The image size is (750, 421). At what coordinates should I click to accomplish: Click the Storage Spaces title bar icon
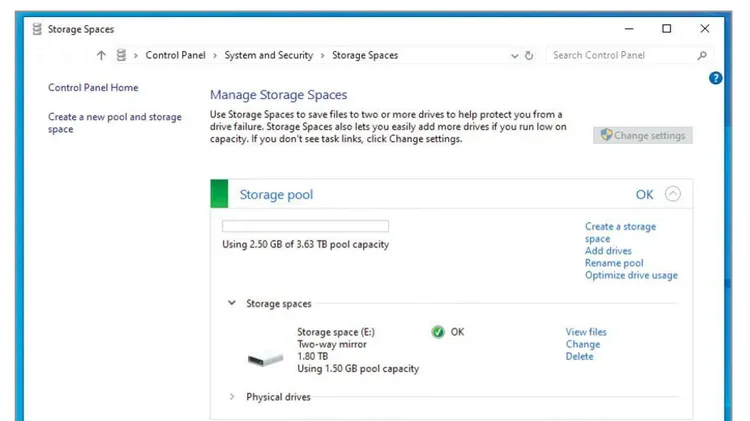tap(37, 29)
